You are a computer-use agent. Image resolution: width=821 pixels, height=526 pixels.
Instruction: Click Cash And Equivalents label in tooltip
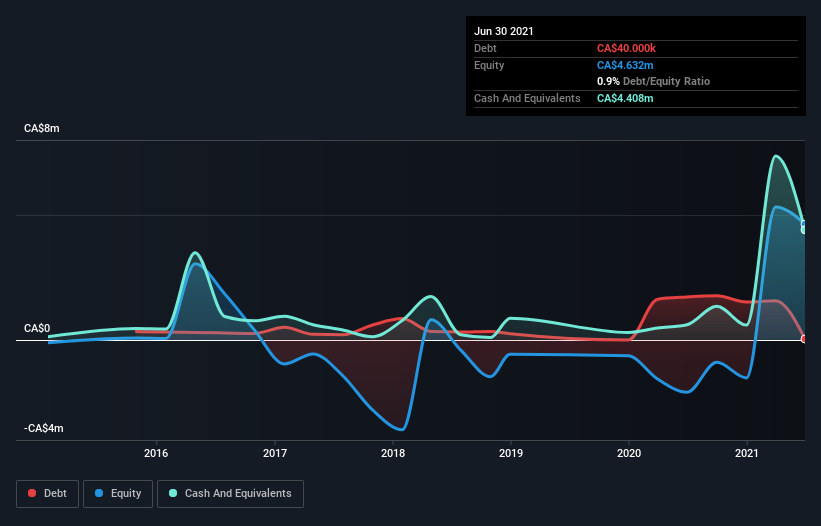pos(527,98)
